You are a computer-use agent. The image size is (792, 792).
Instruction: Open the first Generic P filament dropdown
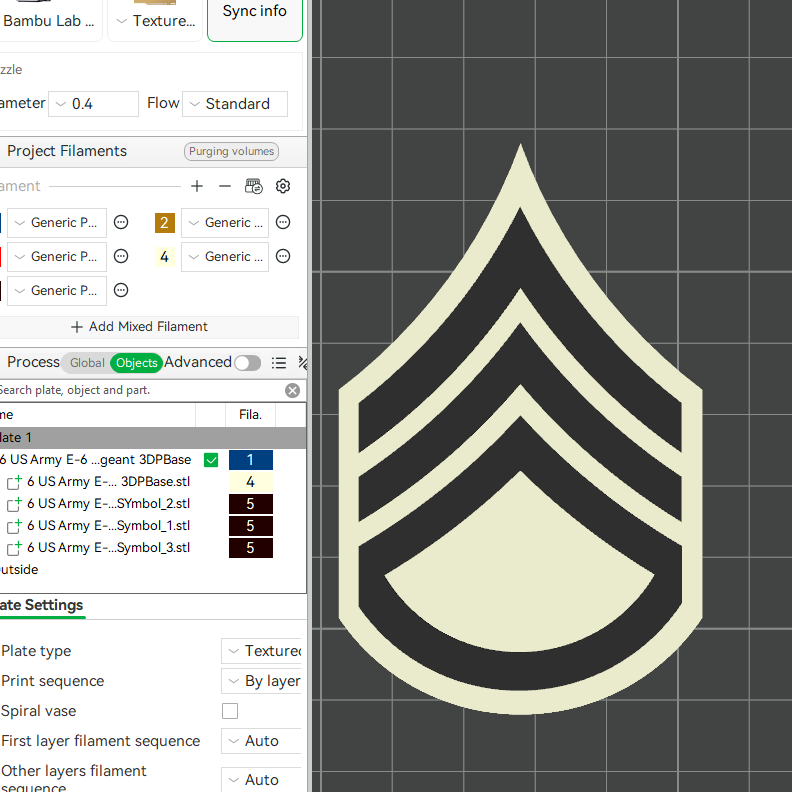coord(57,223)
